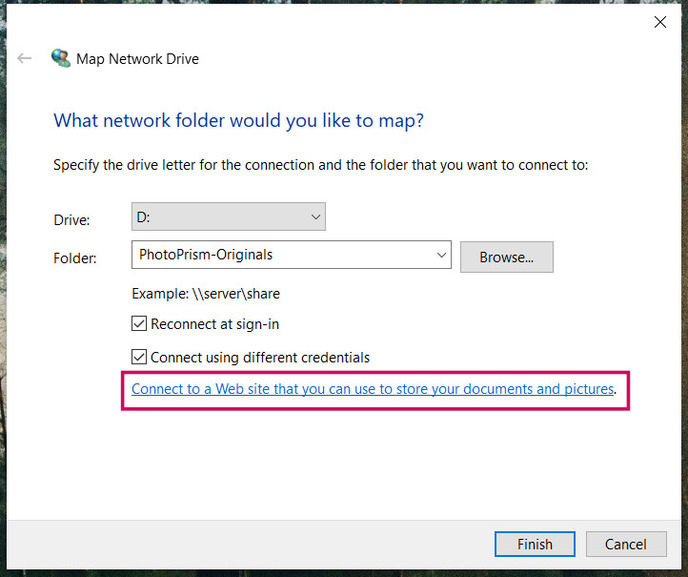This screenshot has height=577, width=688.
Task: Click the "Folder:" label
Action: [x=75, y=258]
